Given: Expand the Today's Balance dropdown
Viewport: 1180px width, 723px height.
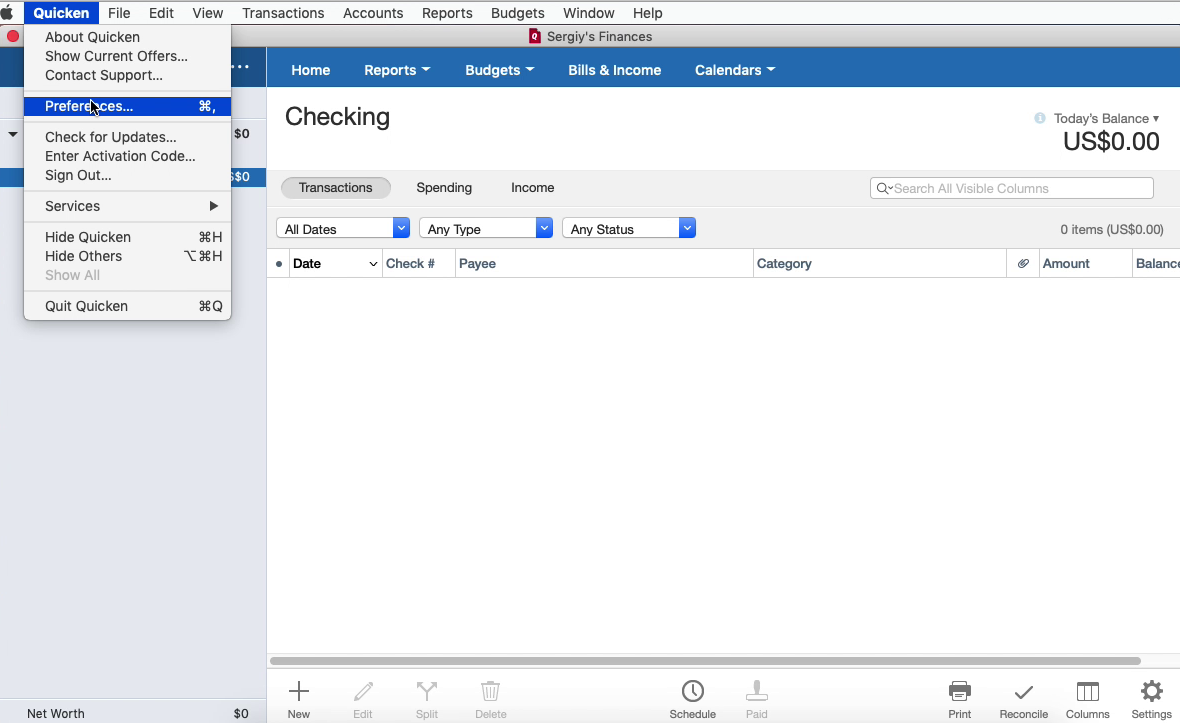Looking at the screenshot, I should point(1106,118).
